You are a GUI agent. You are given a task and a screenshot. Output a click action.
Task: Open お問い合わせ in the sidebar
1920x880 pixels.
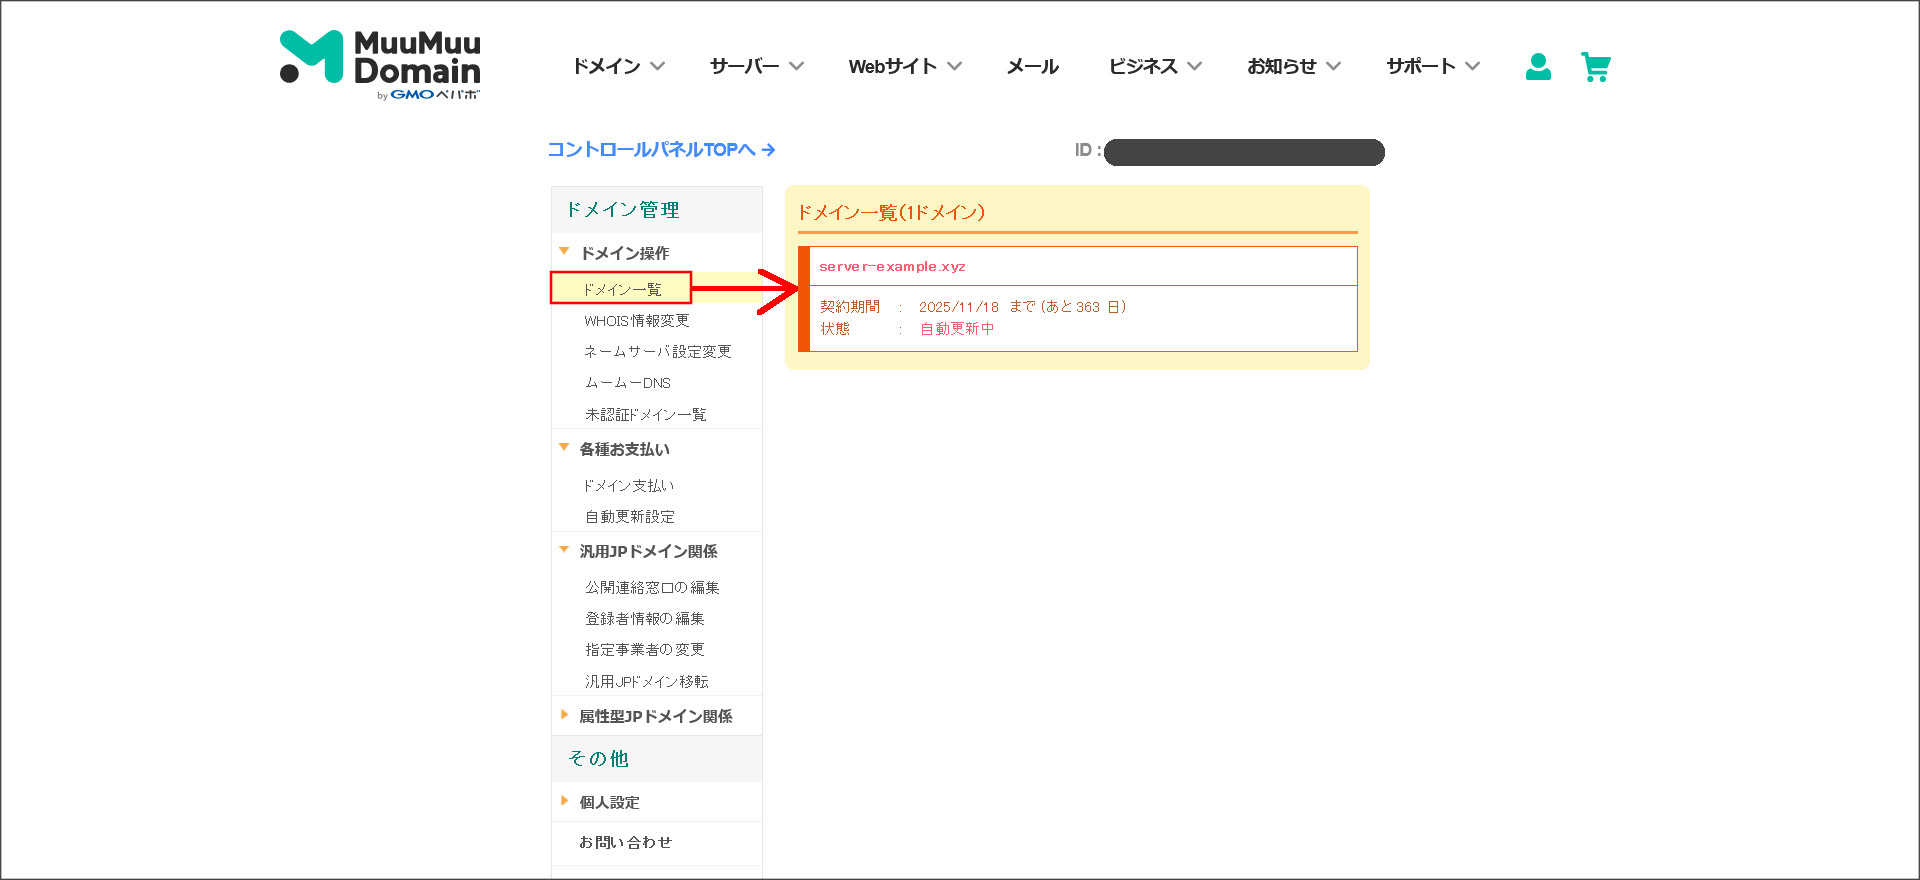(x=626, y=842)
